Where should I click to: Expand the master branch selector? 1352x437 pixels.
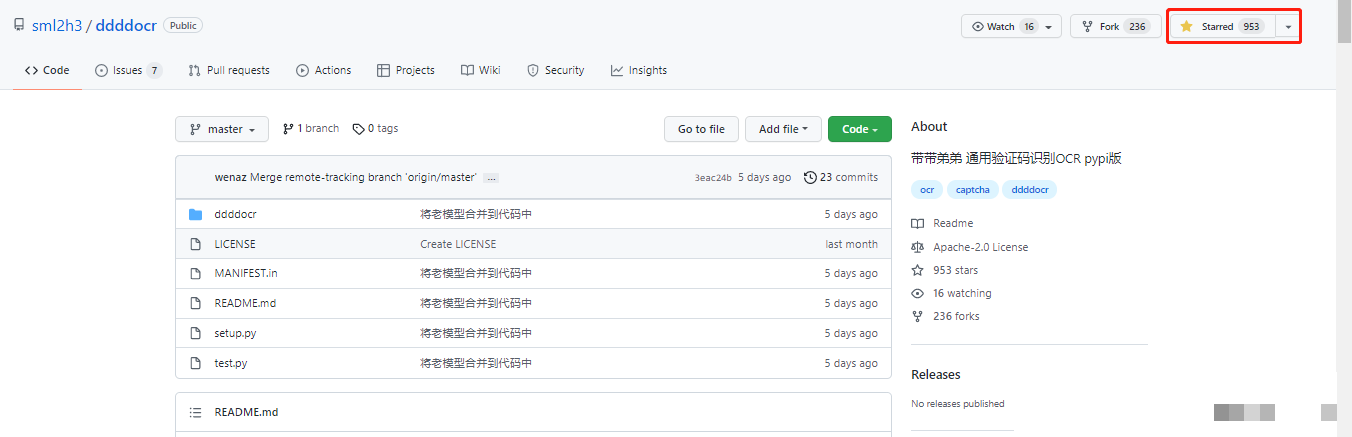[222, 129]
